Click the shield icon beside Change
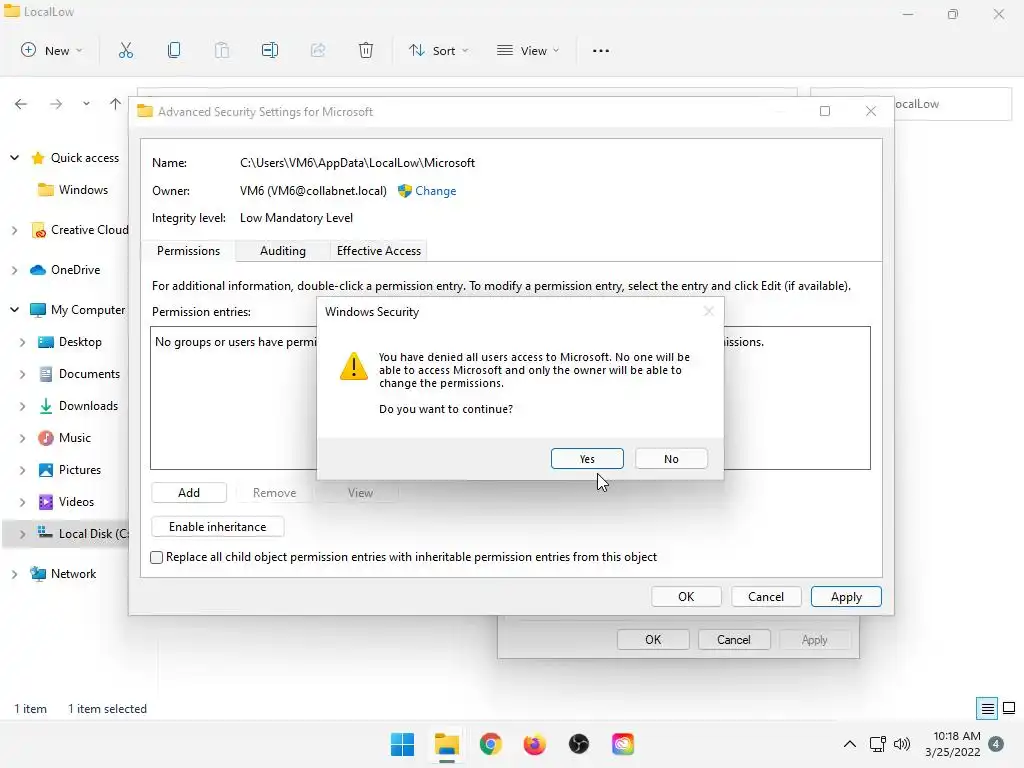The image size is (1024, 768). pyautogui.click(x=405, y=191)
